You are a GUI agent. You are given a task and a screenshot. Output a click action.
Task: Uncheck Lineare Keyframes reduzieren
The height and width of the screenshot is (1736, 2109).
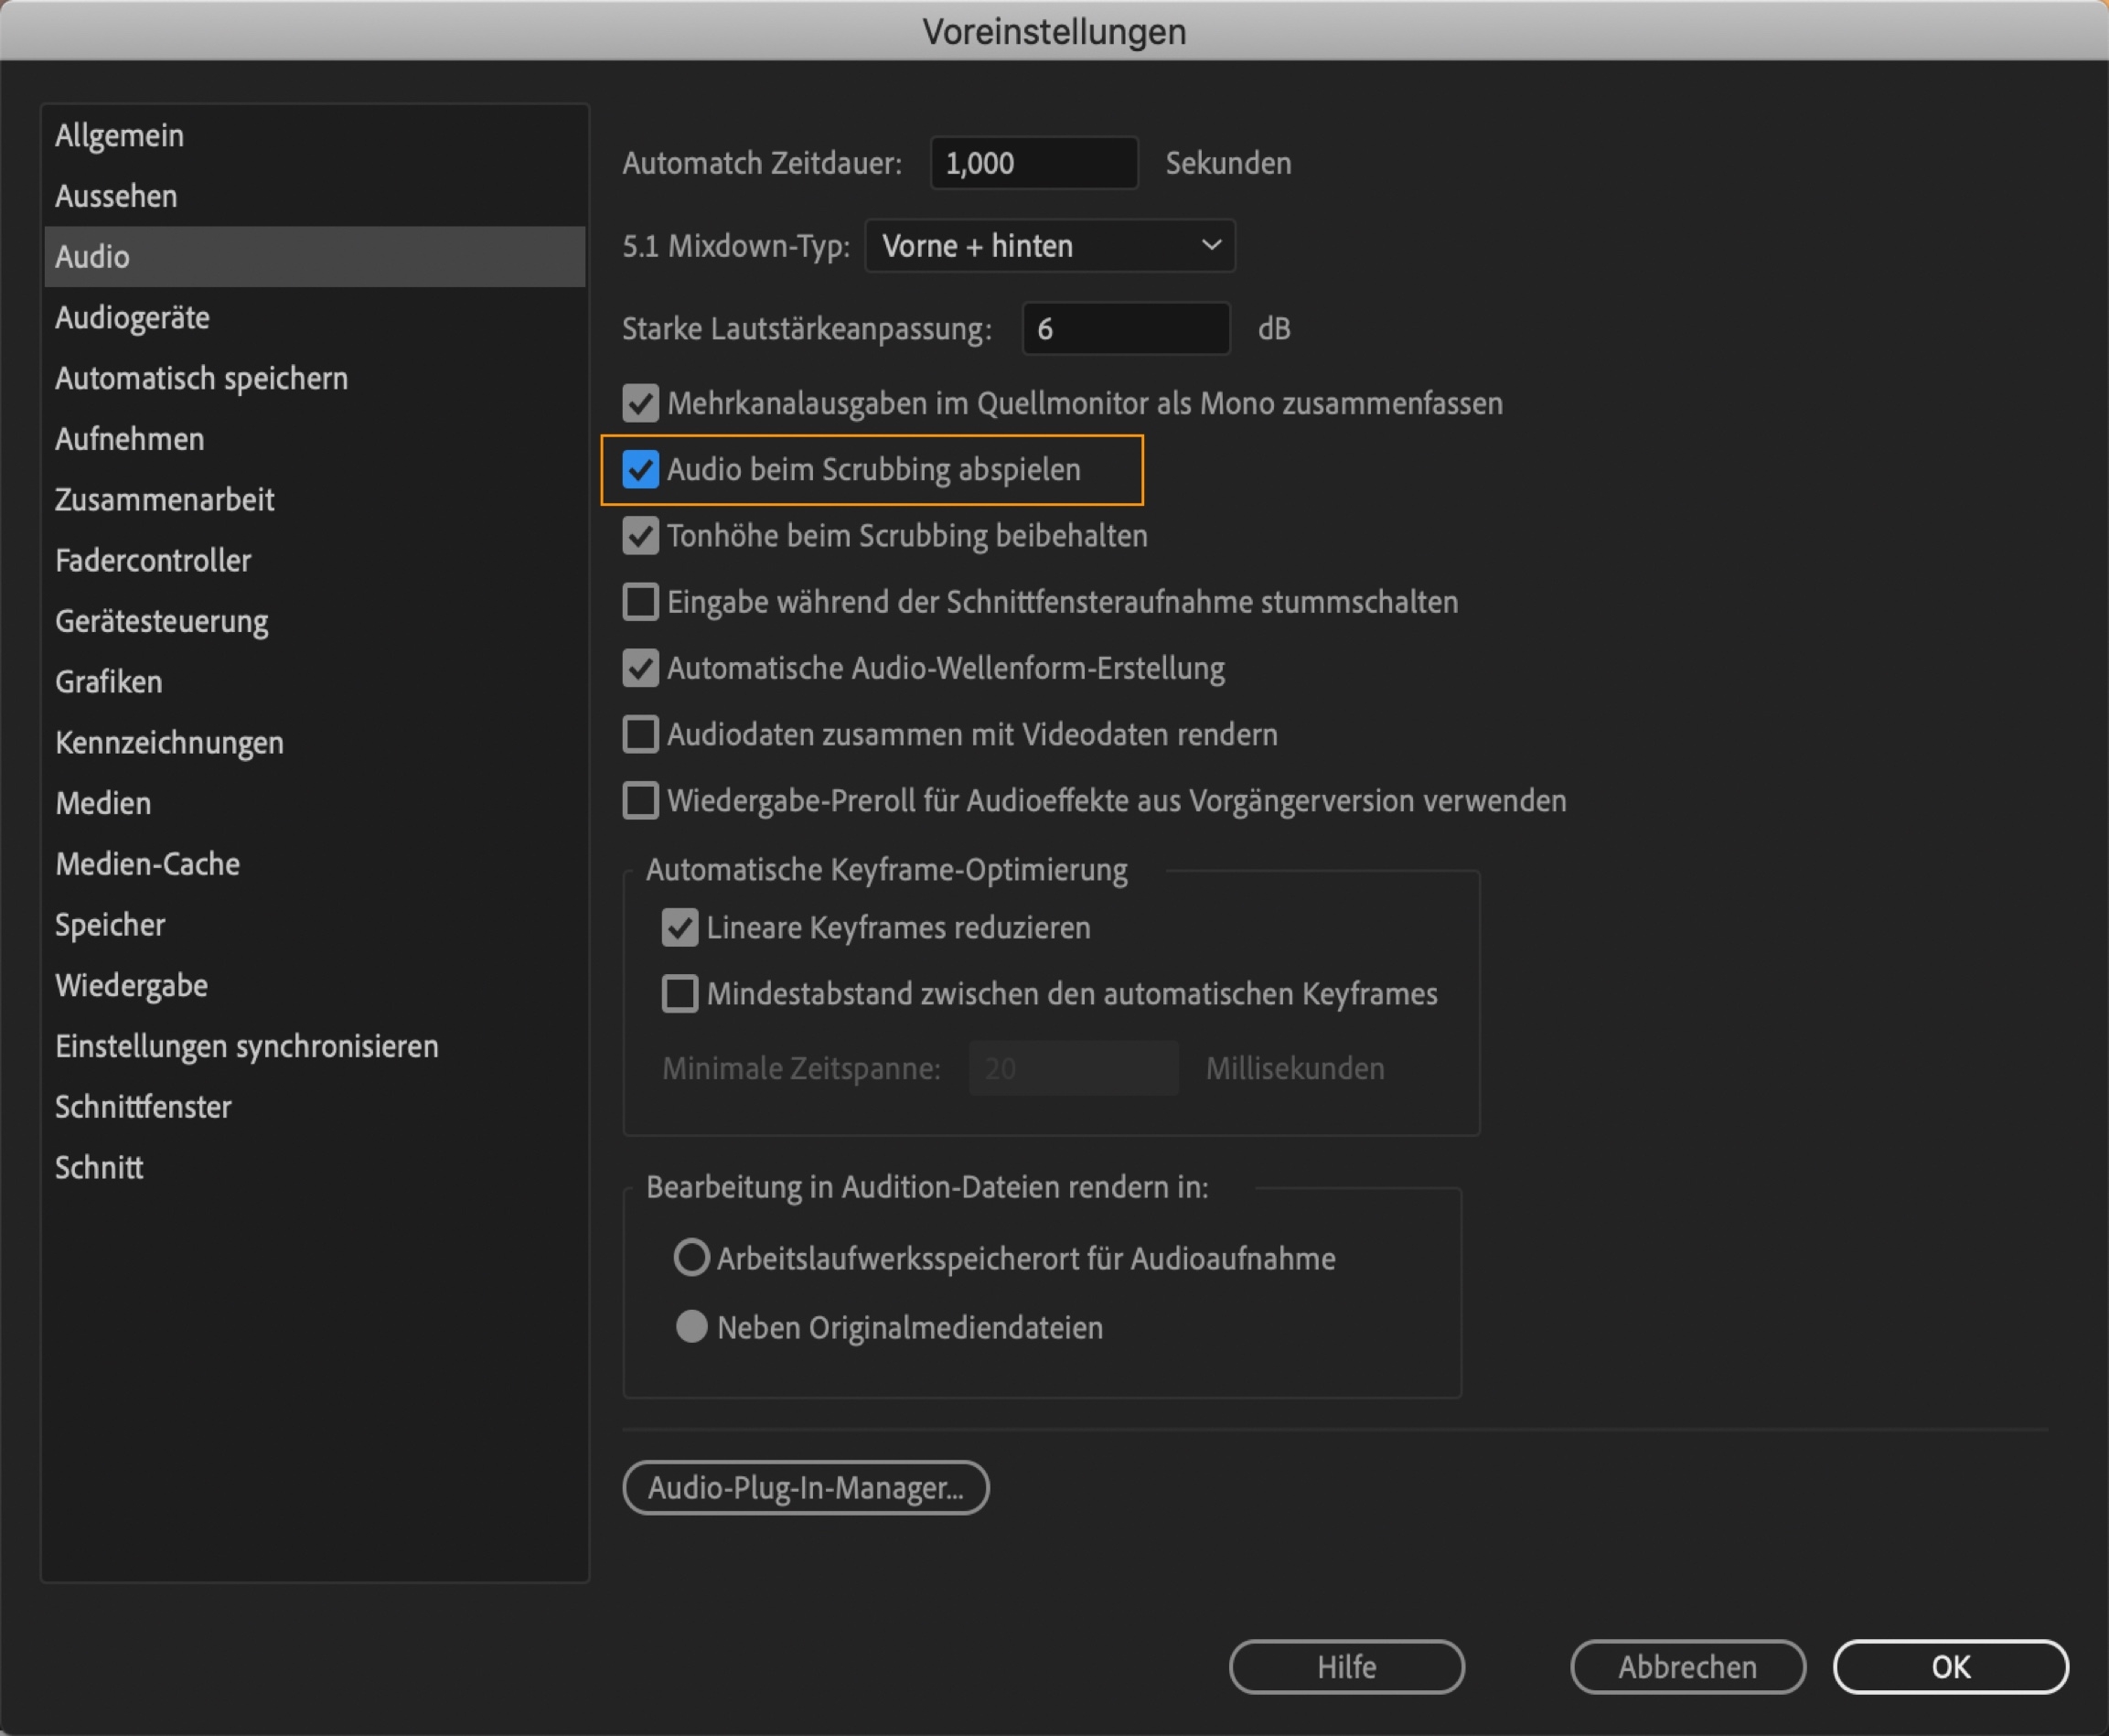point(680,928)
